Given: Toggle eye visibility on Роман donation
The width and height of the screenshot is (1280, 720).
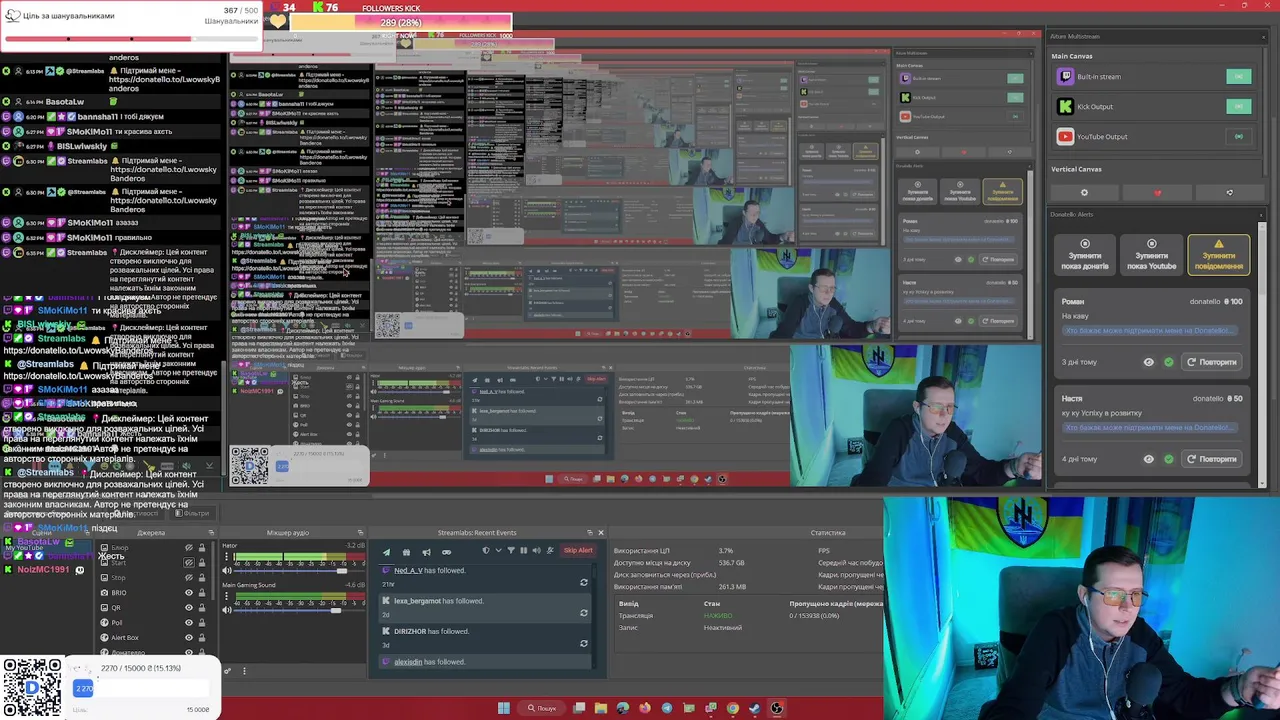Looking at the screenshot, I should click(1148, 362).
